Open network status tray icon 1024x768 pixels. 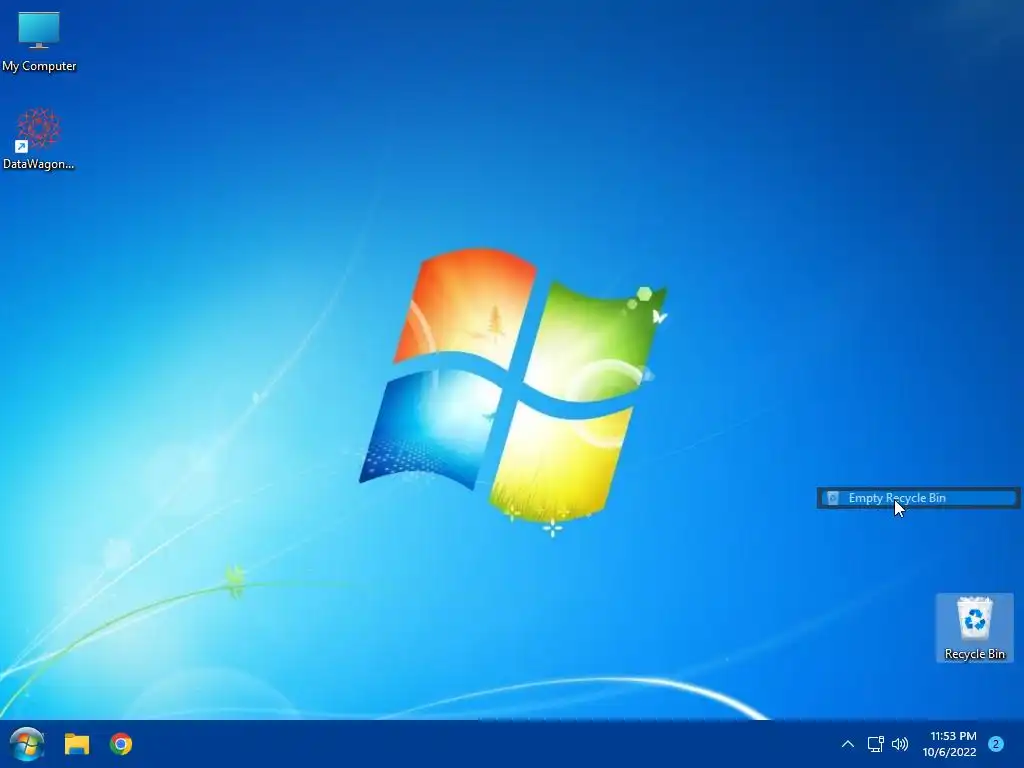click(875, 744)
